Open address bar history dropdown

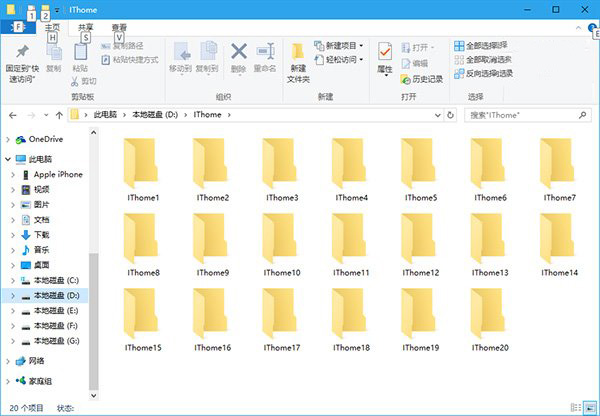(437, 115)
